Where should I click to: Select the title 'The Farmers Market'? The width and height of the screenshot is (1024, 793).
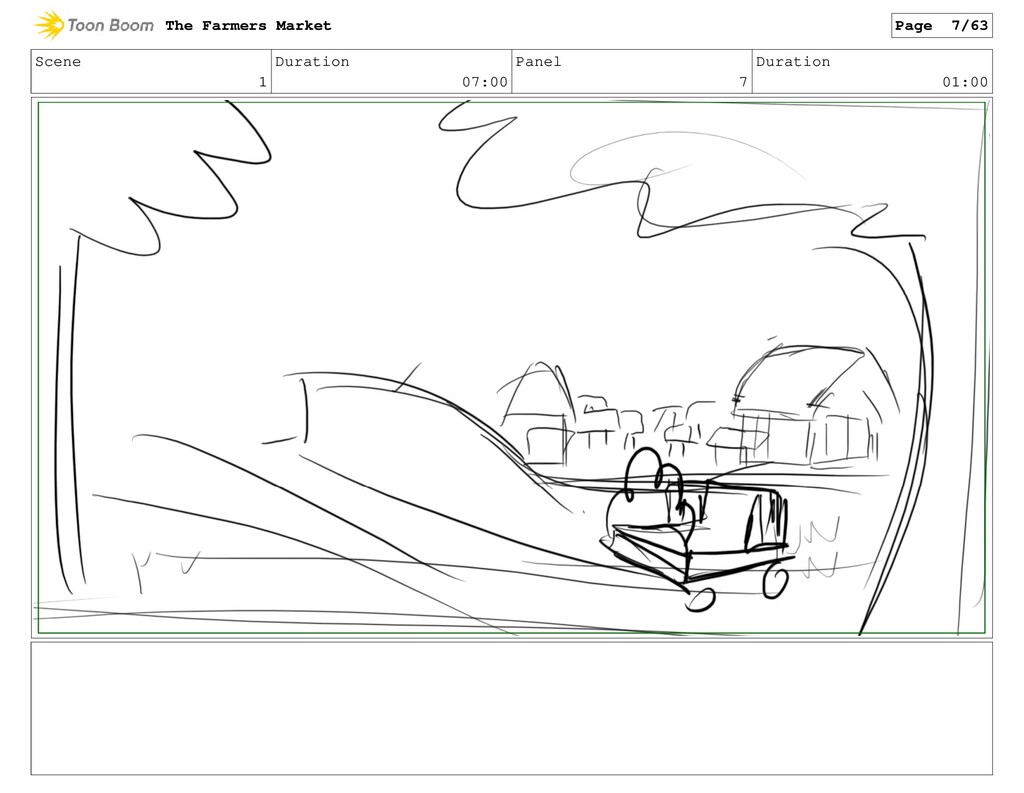pyautogui.click(x=248, y=25)
